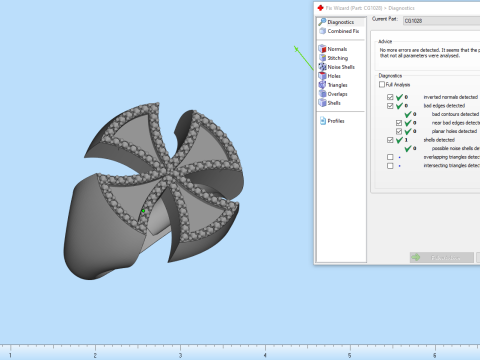Toggle the inverted normals detected checkbox
480x360 pixels.
point(390,97)
